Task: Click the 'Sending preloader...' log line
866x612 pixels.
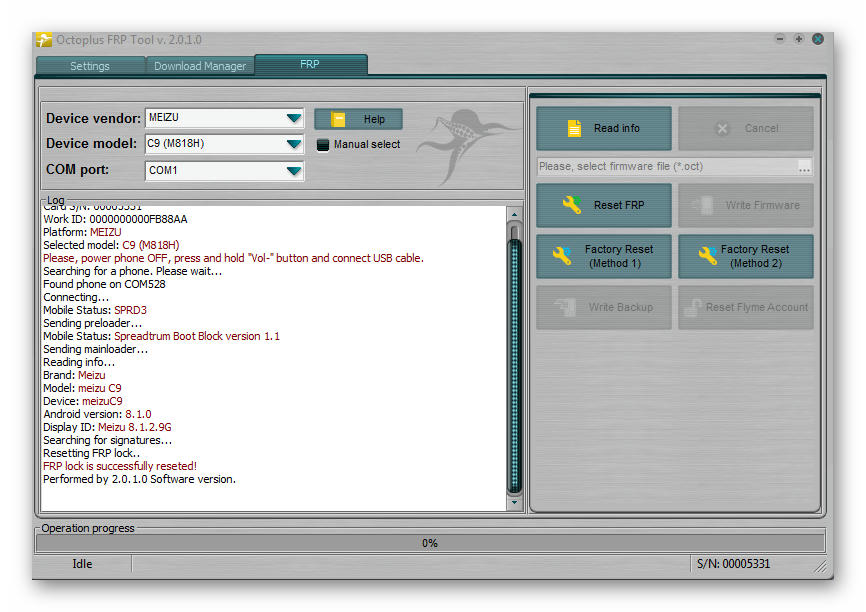Action: (92, 324)
